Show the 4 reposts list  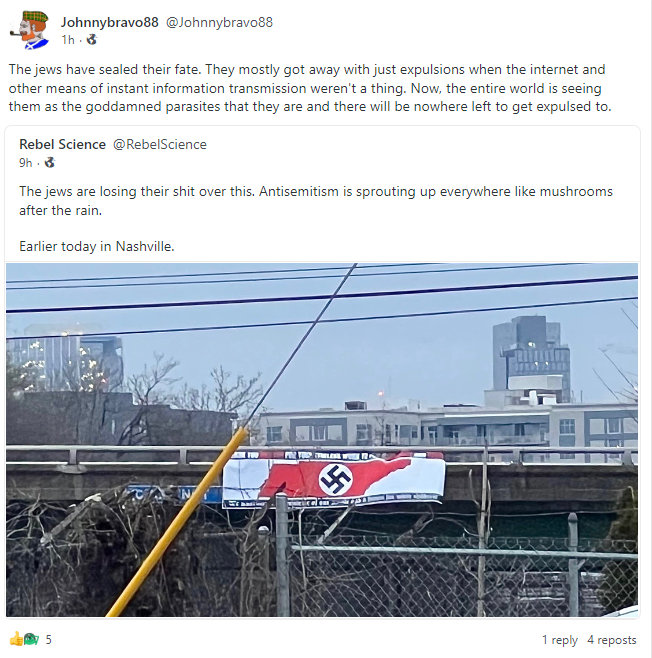click(x=612, y=640)
